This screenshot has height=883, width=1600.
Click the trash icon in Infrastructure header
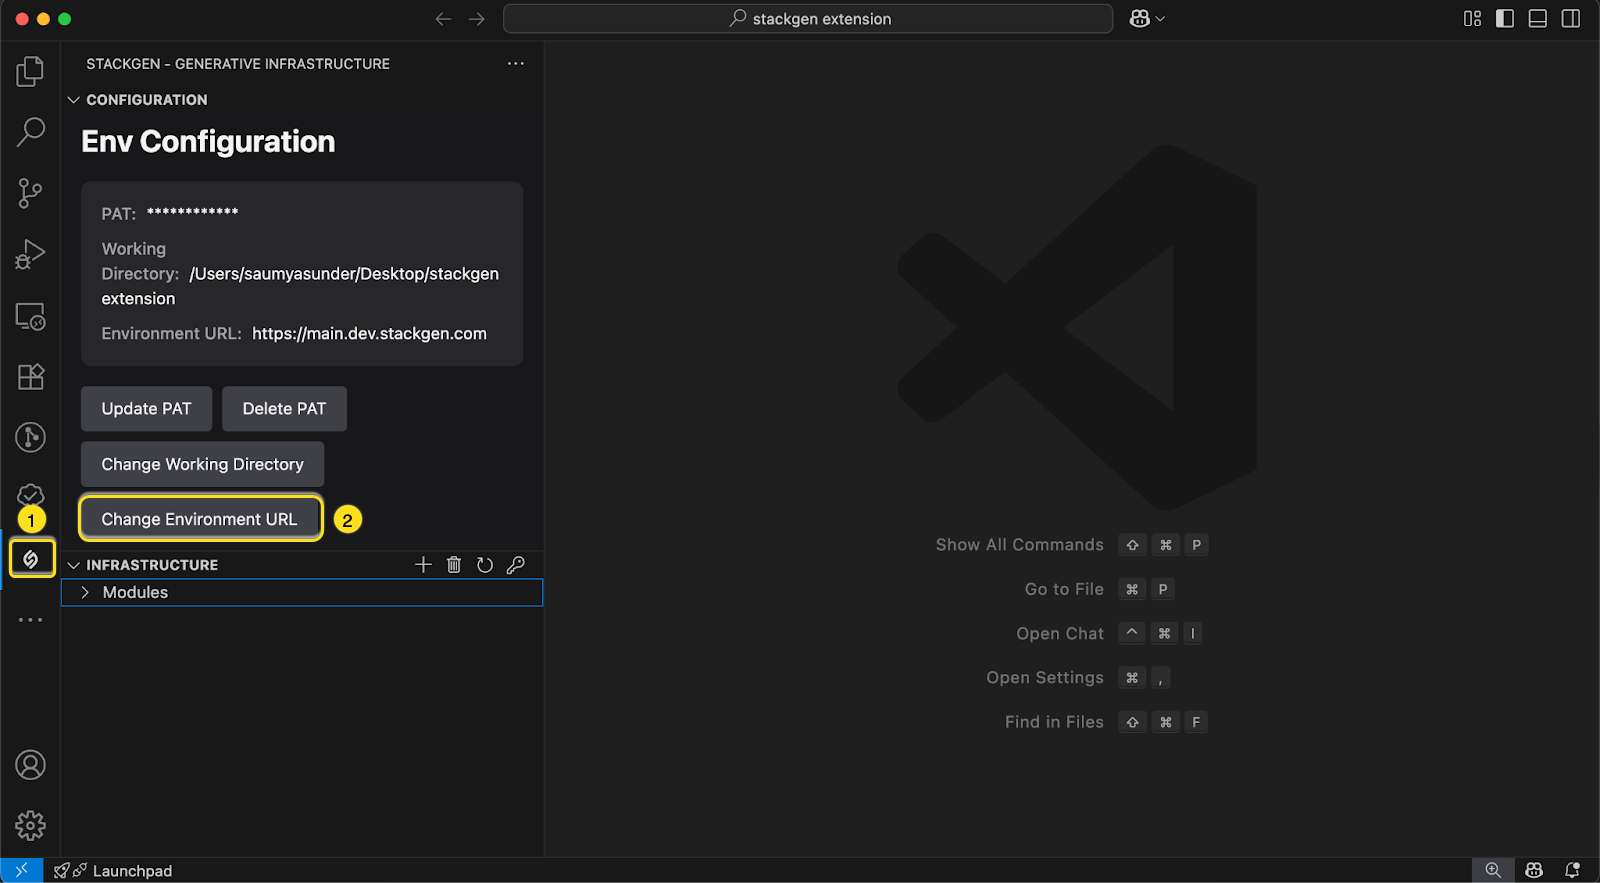coord(454,565)
